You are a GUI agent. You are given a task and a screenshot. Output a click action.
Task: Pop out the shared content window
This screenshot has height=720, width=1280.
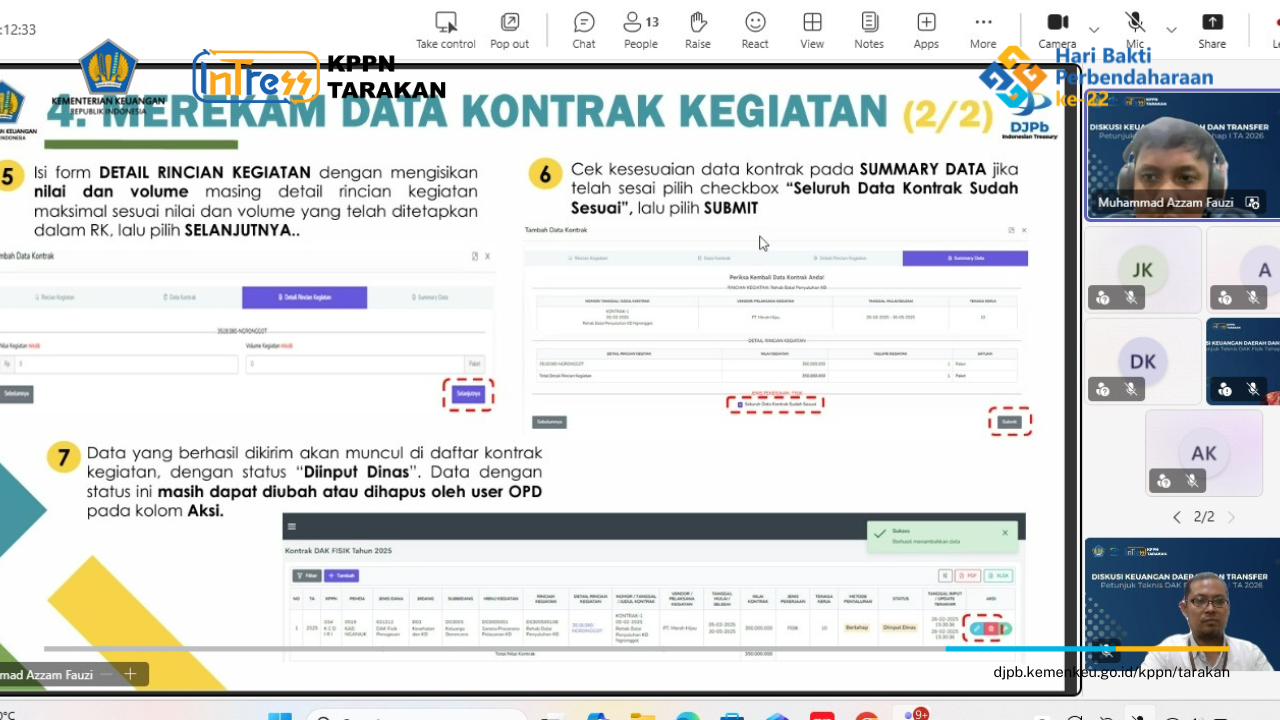509,30
